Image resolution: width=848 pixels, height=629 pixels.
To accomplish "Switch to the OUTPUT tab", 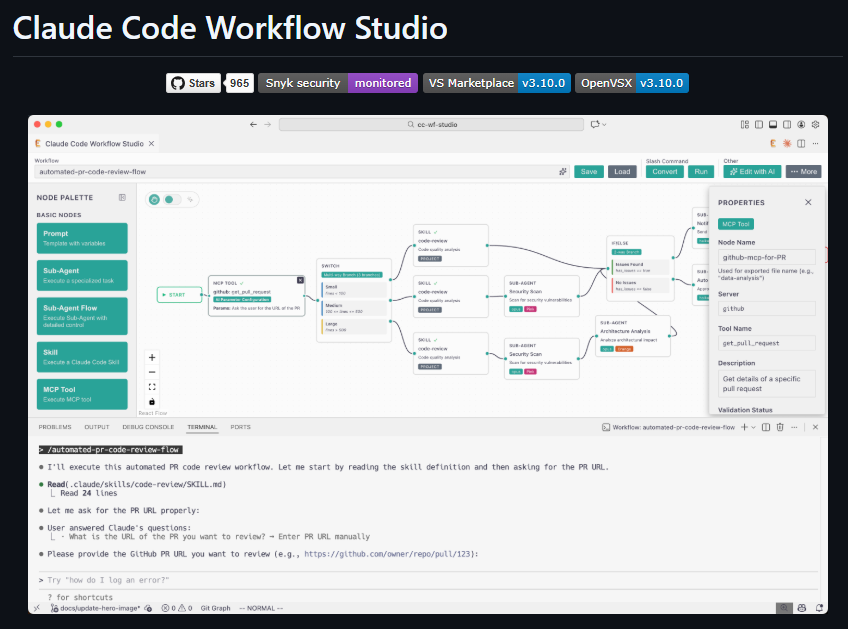I will click(97, 427).
